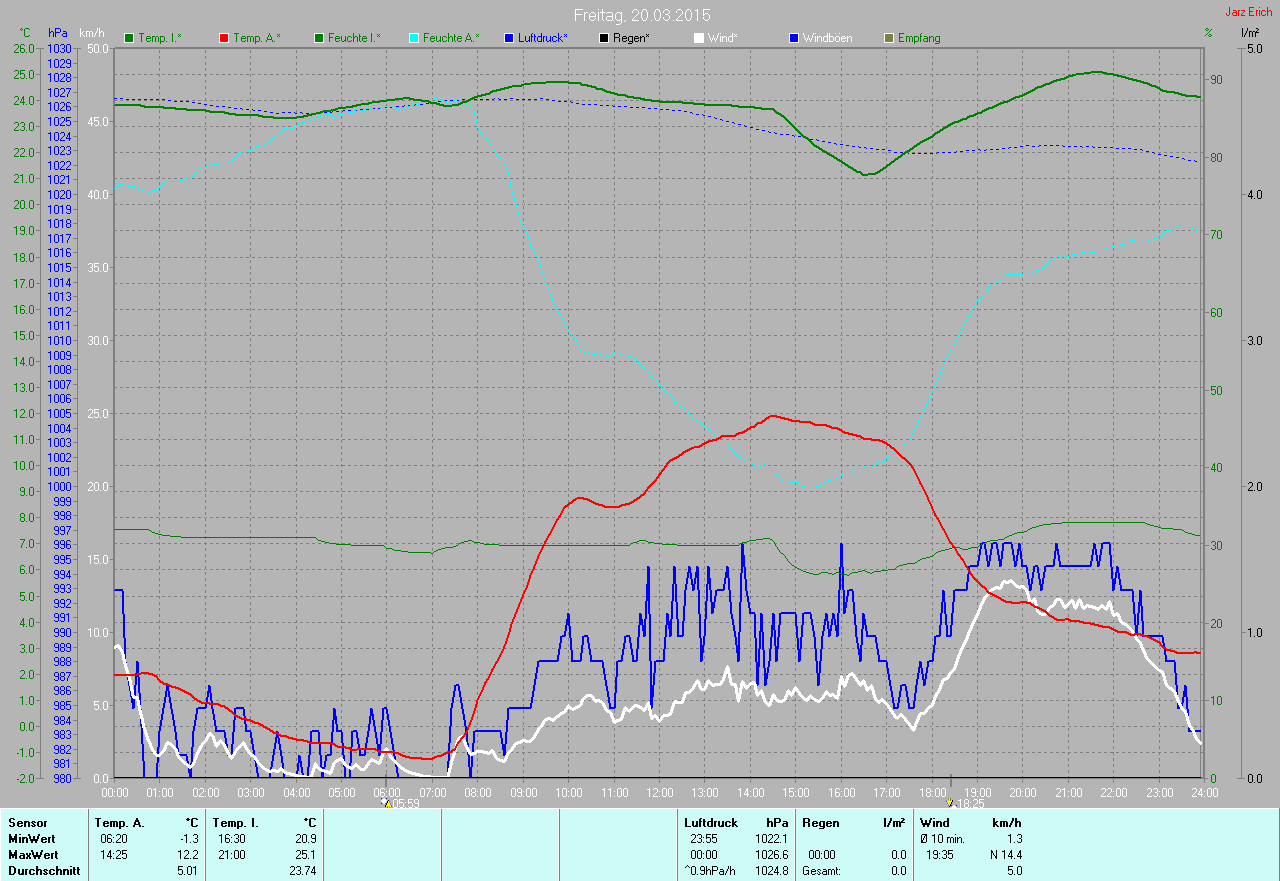Click the 'Temp. I.' table column header

coord(236,823)
